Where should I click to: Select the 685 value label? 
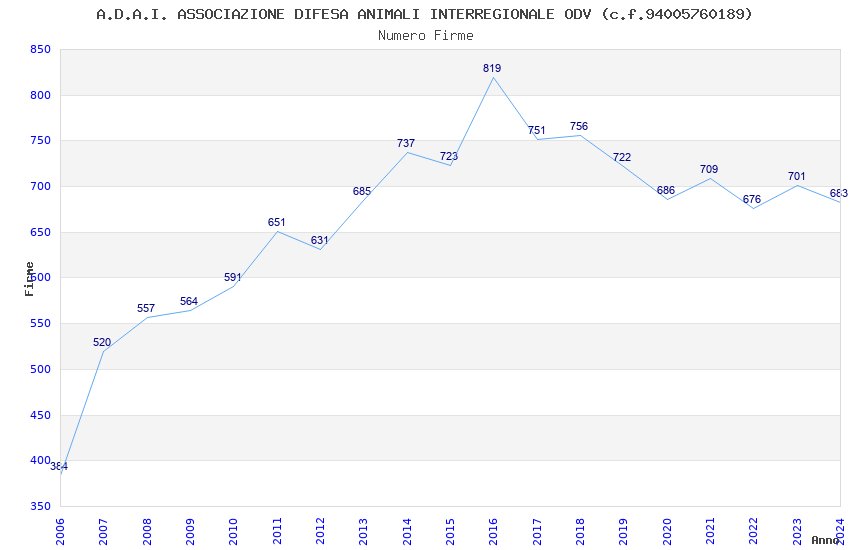(362, 191)
